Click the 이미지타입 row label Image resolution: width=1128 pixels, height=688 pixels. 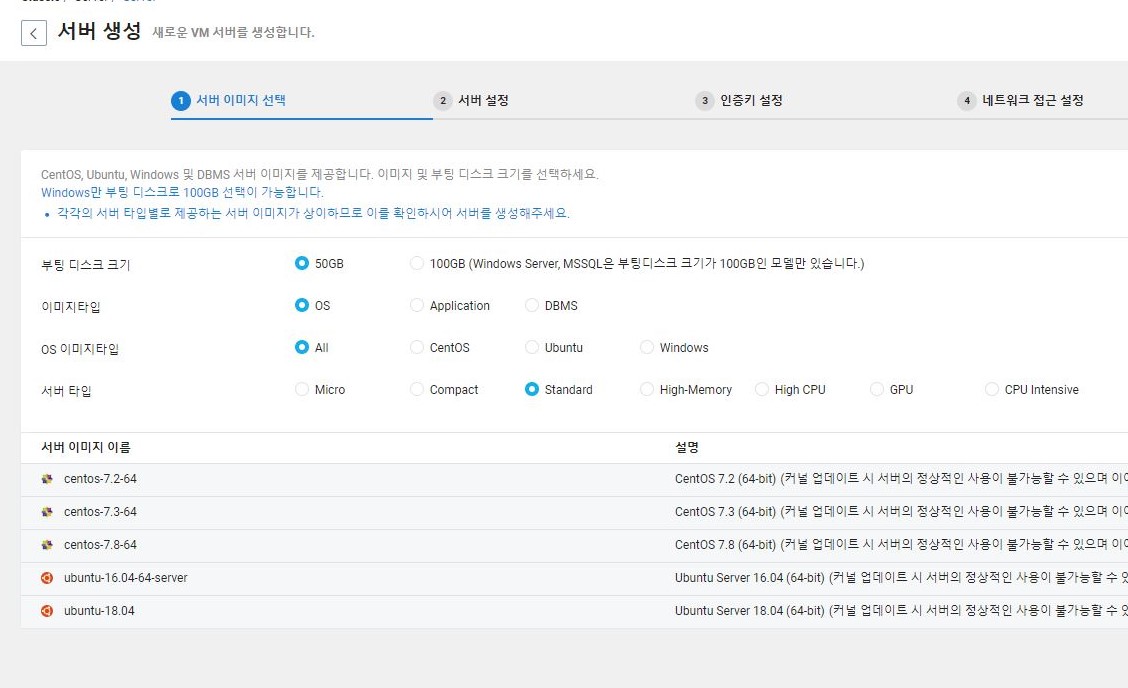[70, 307]
